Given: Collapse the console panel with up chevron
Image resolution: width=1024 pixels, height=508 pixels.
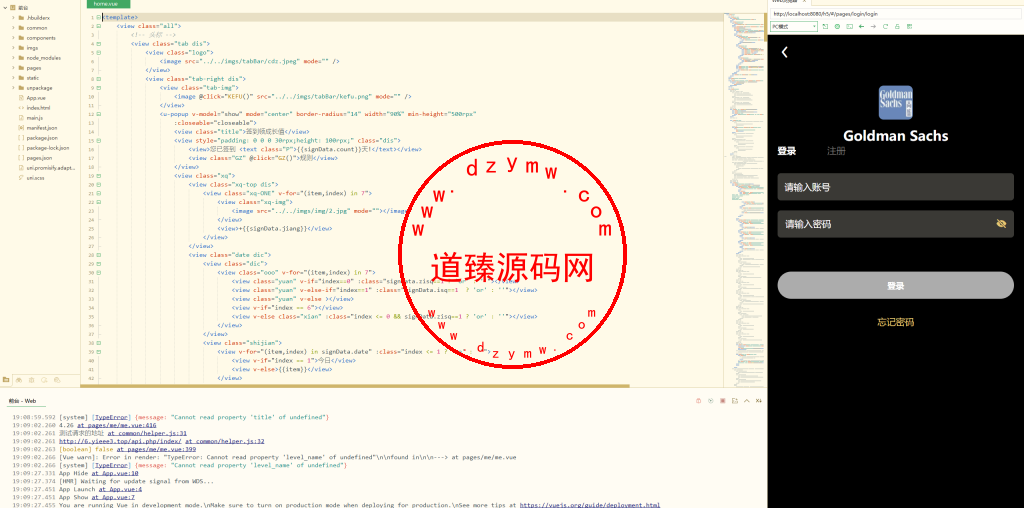Looking at the screenshot, I should [x=746, y=400].
